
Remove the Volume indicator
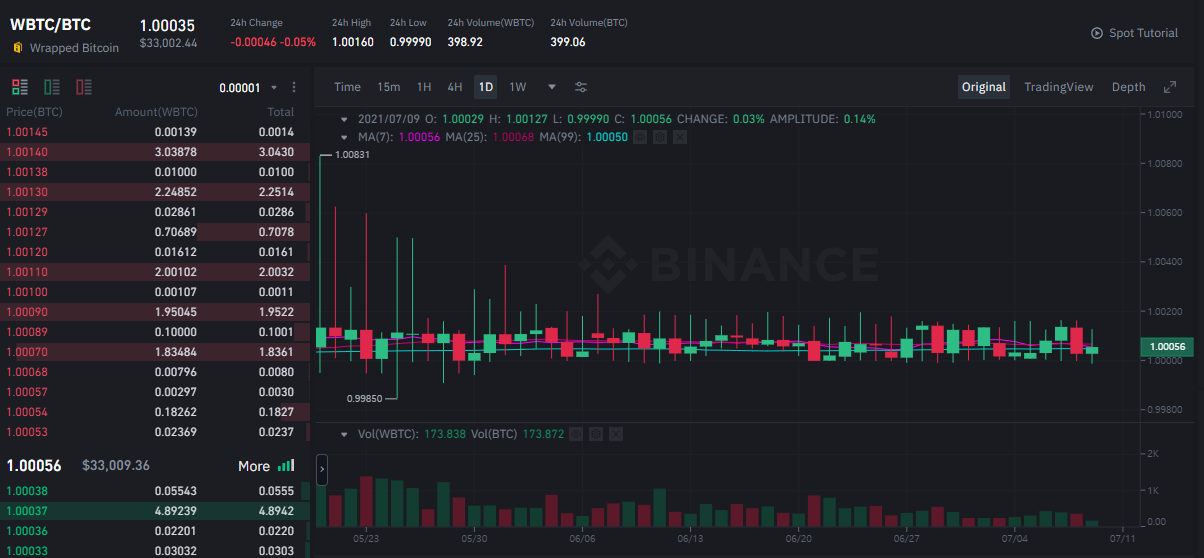coord(616,434)
